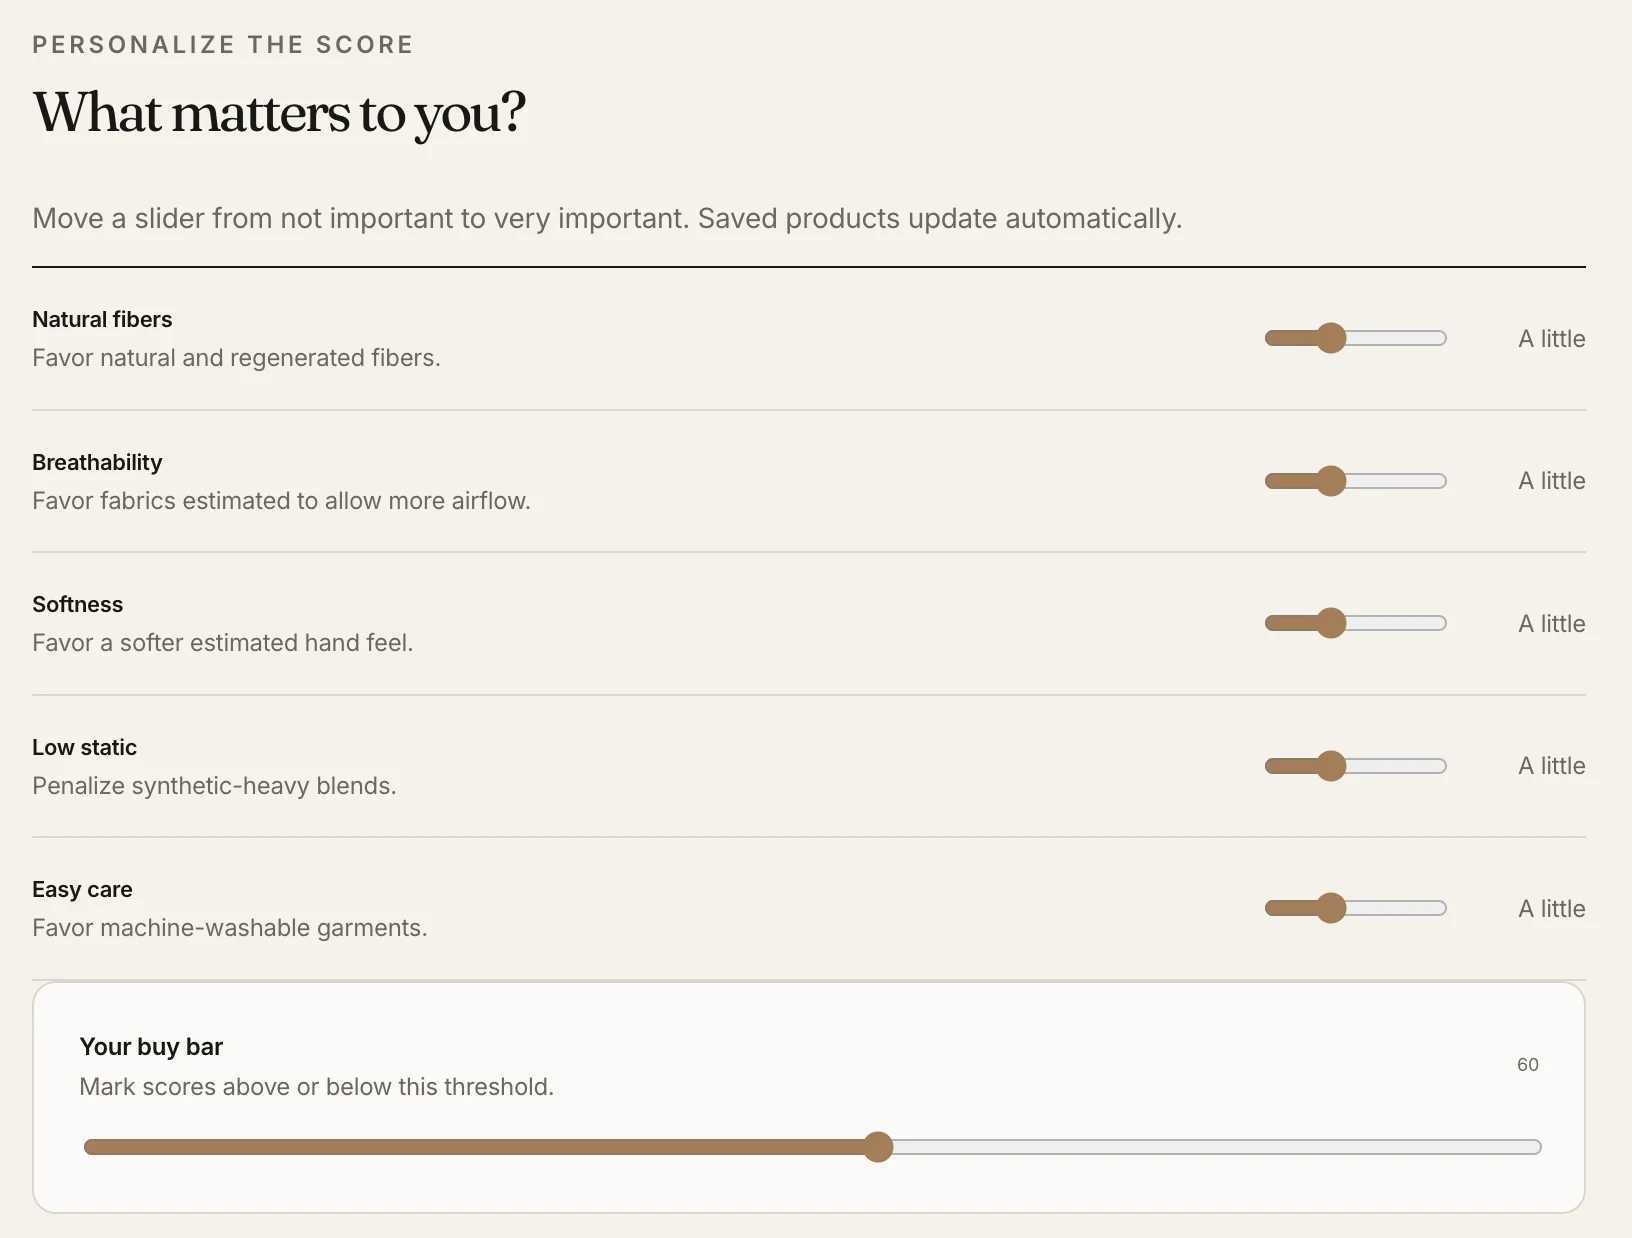Screen dimensions: 1632x1238
Task: Click the 'Your buy bar' heading
Action: 151,1047
